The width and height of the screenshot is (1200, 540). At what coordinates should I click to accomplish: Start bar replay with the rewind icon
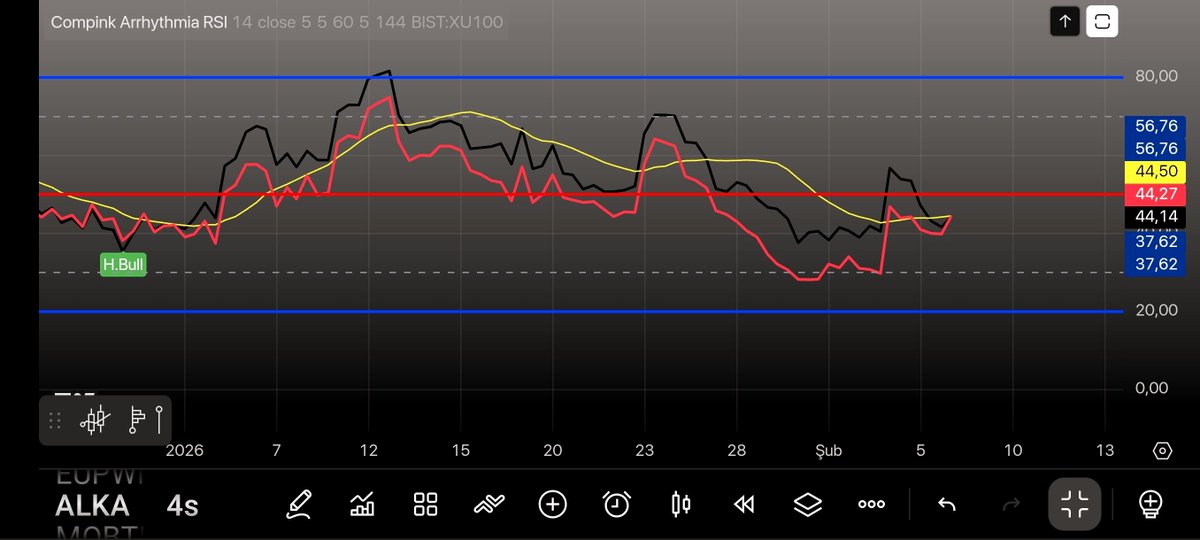tap(744, 504)
